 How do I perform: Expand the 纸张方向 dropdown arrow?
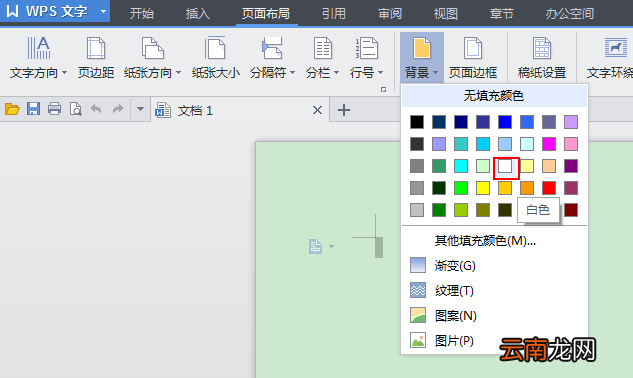pyautogui.click(x=178, y=73)
